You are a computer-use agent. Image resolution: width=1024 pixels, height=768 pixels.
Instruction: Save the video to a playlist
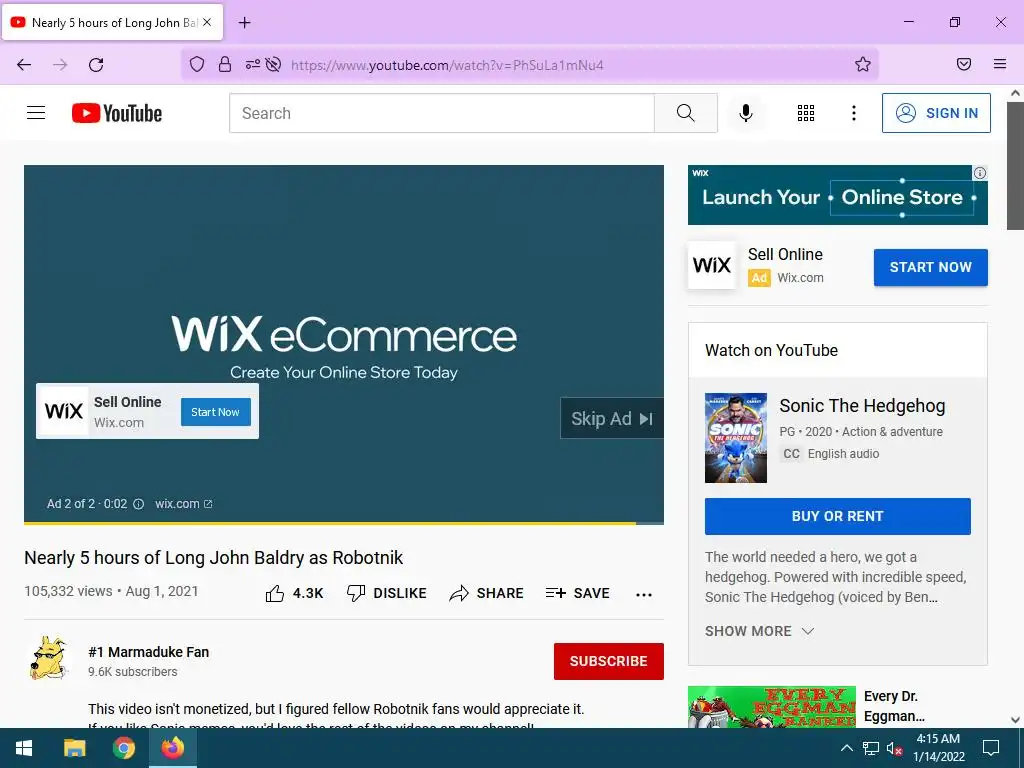pyautogui.click(x=578, y=593)
